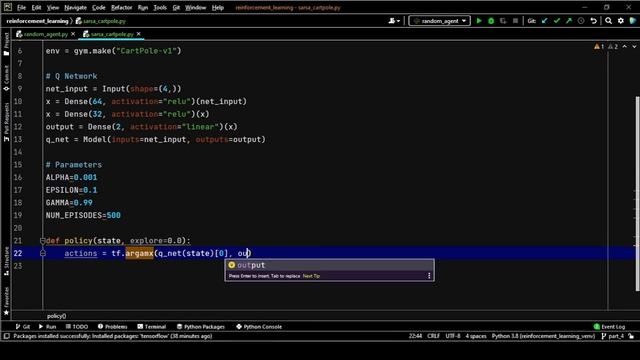Image resolution: width=640 pixels, height=360 pixels.
Task: Open the Navigate menu
Action: tap(76, 7)
